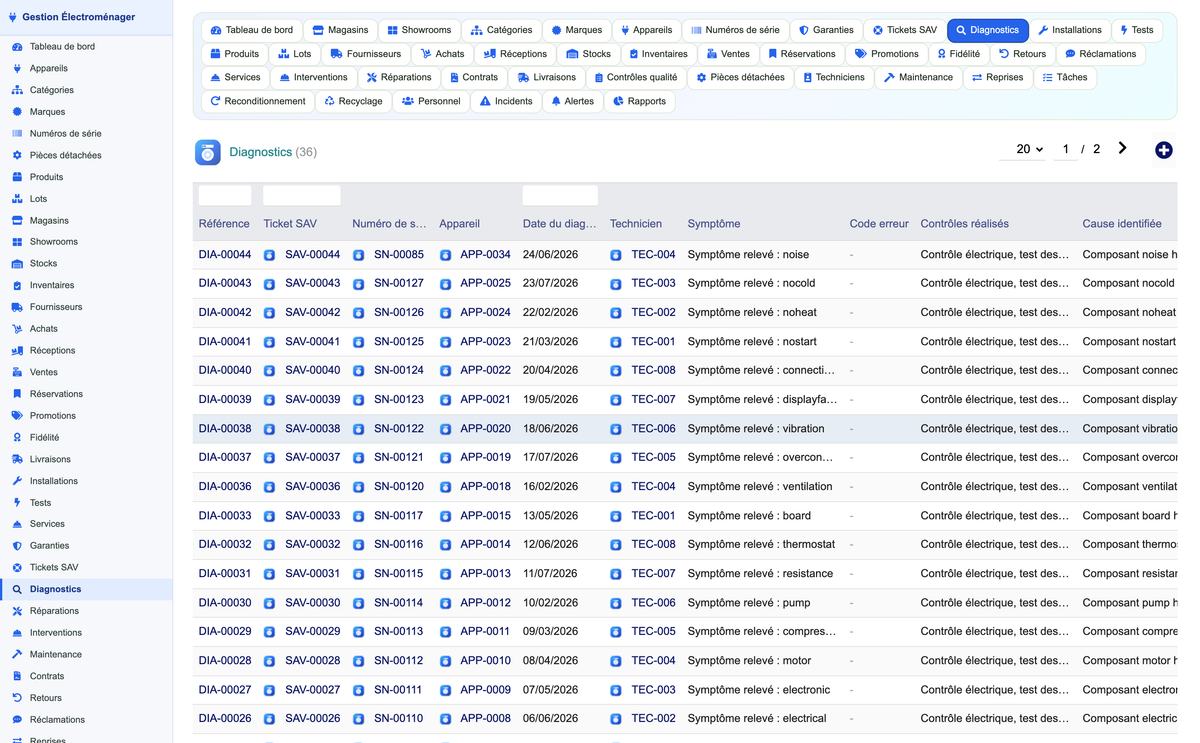Click the Référence column filter field
This screenshot has width=1200, height=743.
point(225,195)
